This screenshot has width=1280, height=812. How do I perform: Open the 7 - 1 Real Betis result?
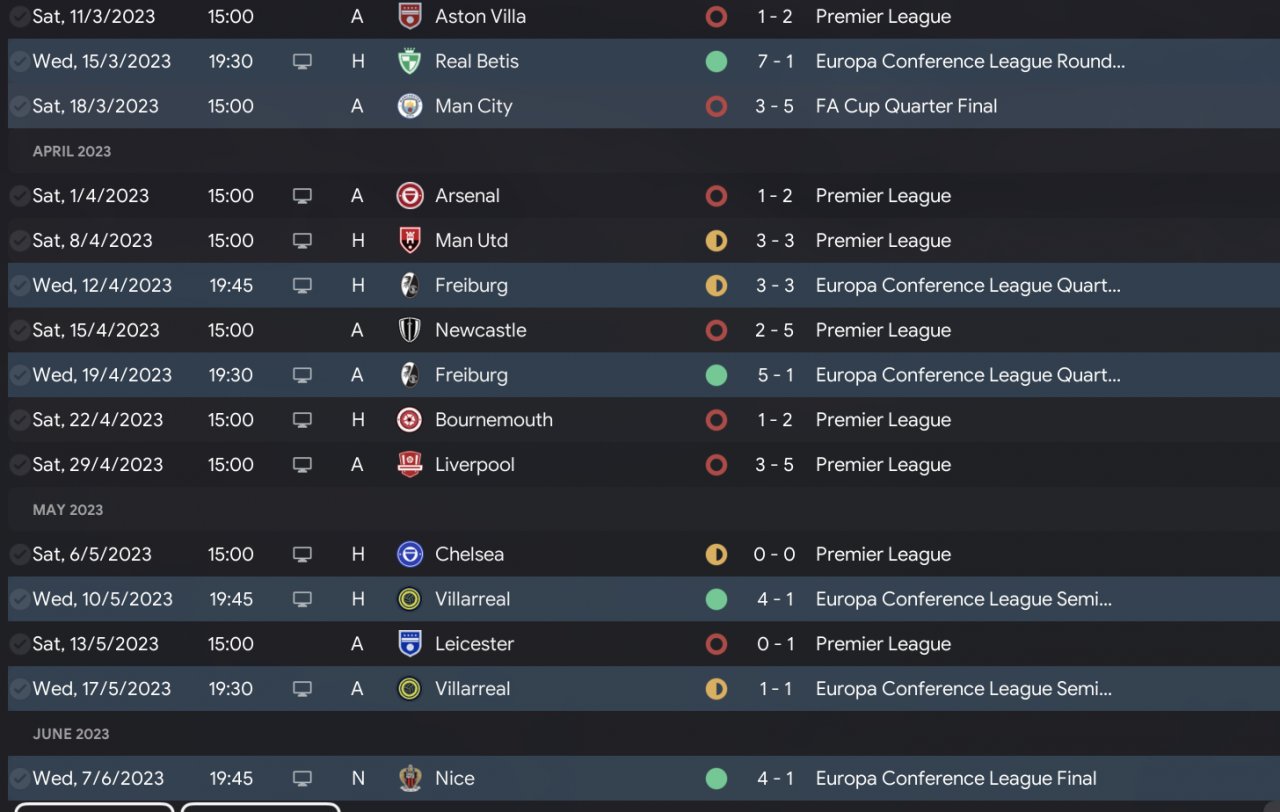point(775,62)
